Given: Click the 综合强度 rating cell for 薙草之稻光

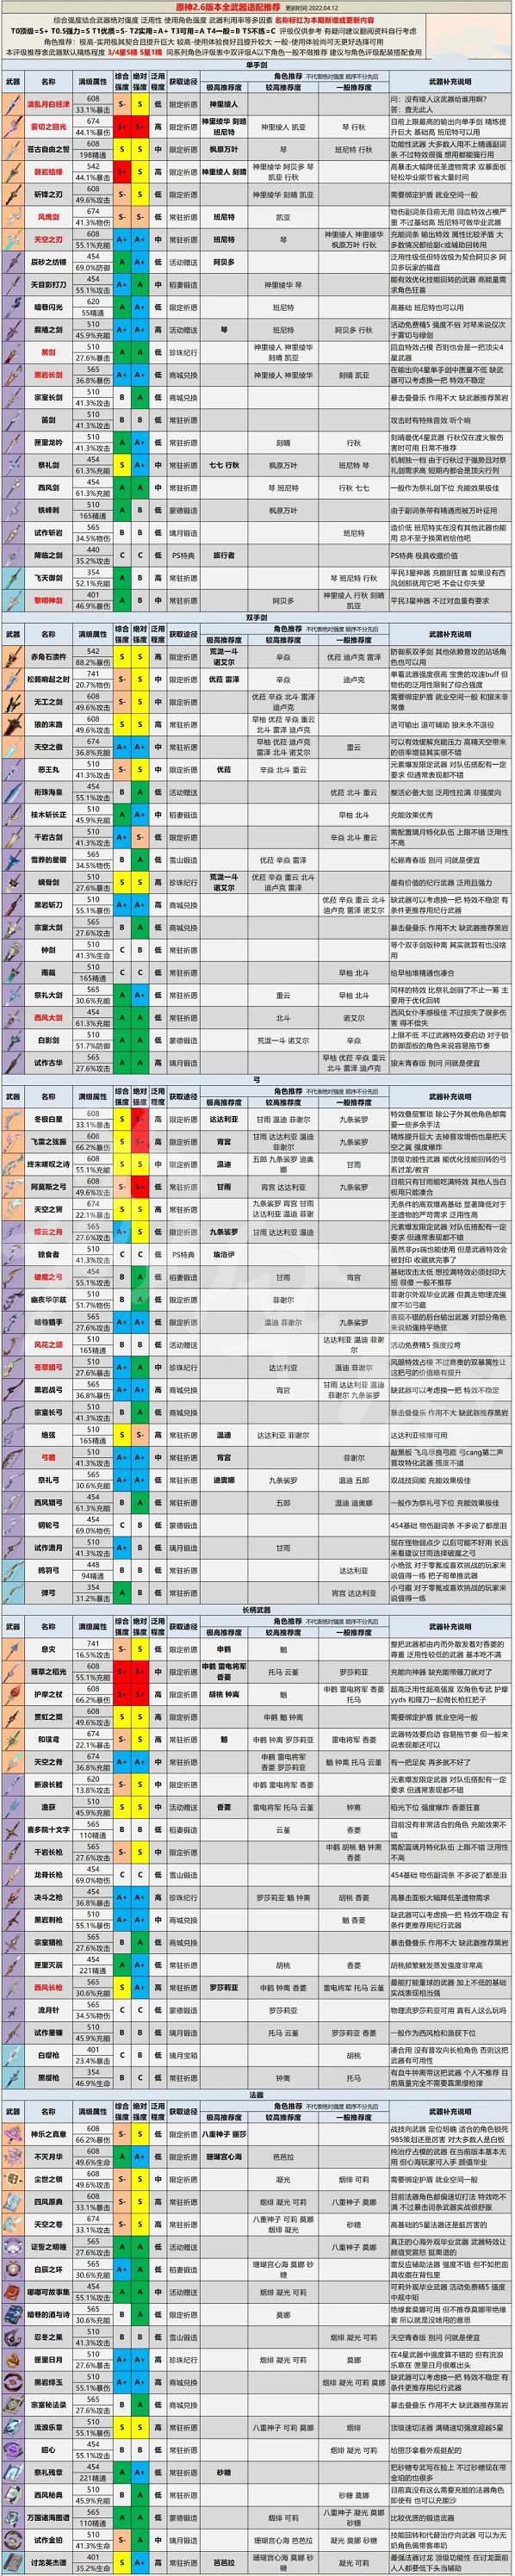Looking at the screenshot, I should 121,1671.
